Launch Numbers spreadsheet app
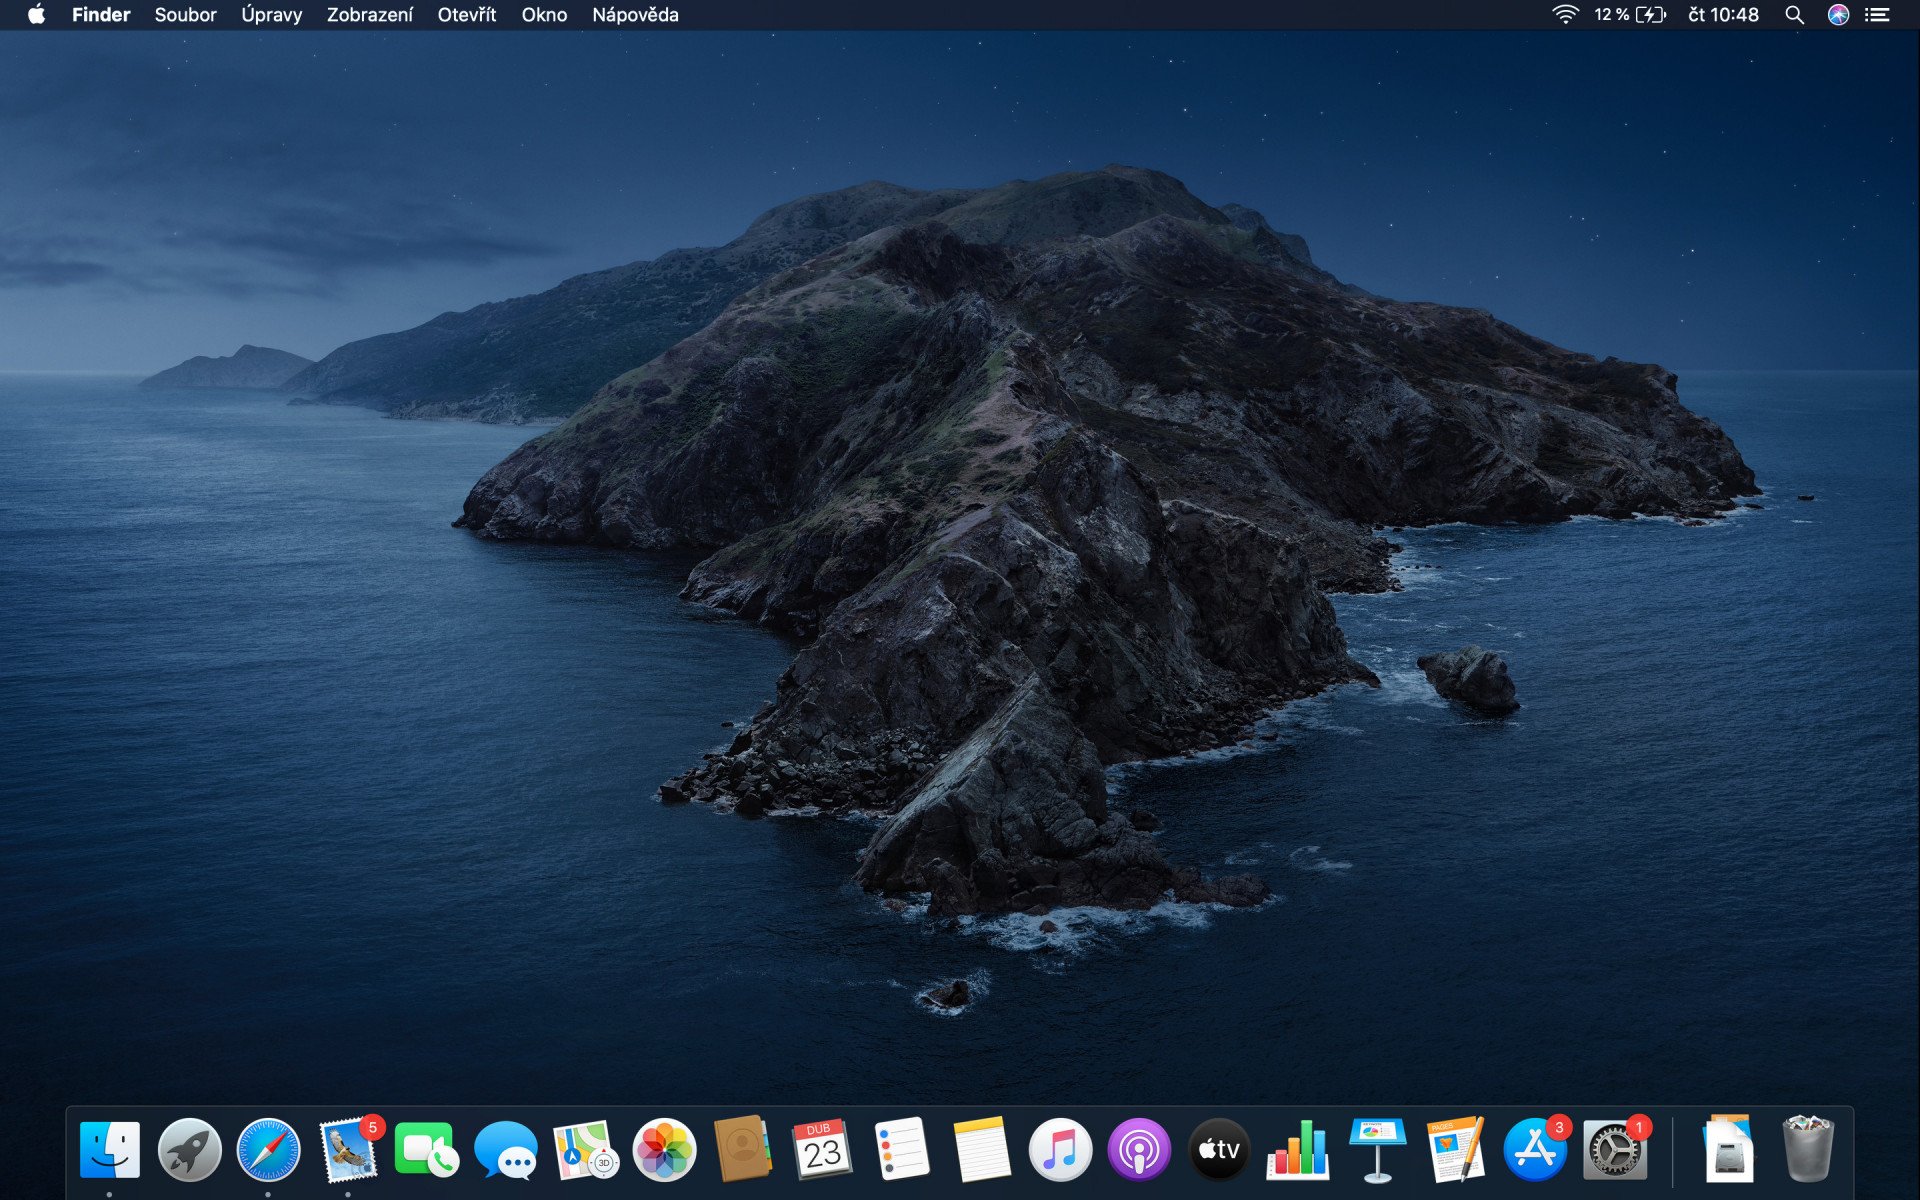 pos(1298,1150)
